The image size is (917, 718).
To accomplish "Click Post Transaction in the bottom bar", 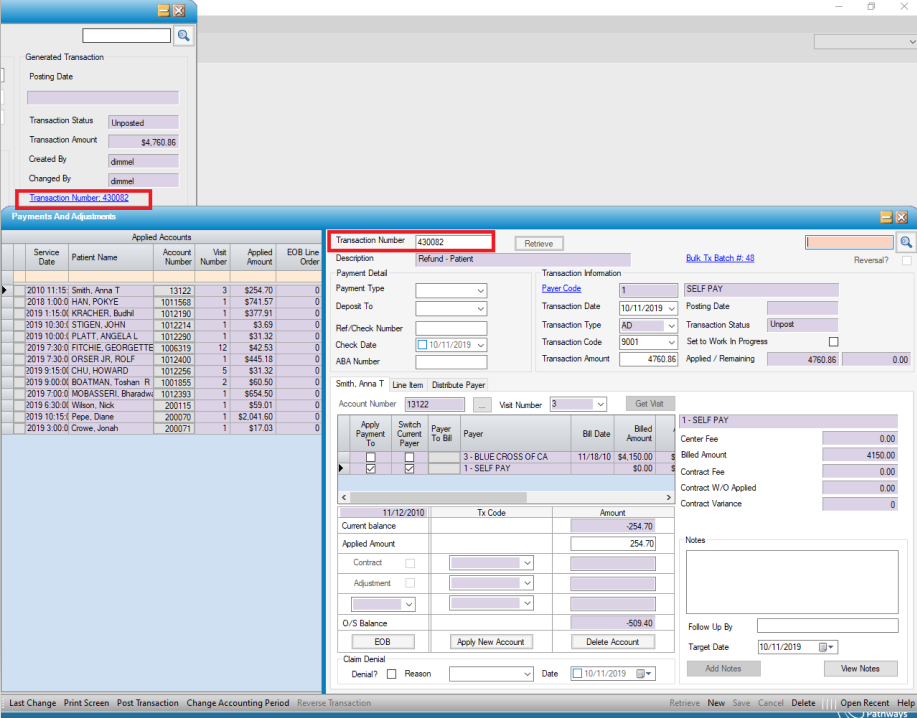I will coord(147,703).
